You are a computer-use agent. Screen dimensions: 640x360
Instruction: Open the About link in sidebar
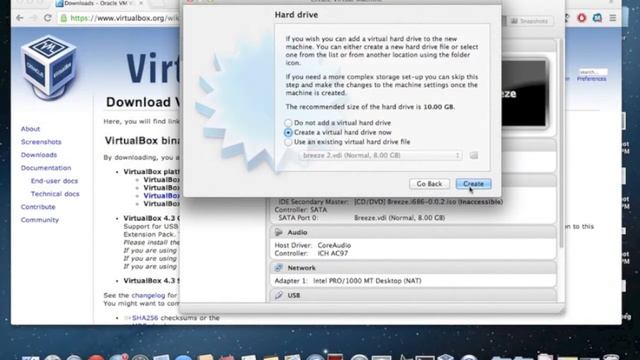(x=30, y=129)
